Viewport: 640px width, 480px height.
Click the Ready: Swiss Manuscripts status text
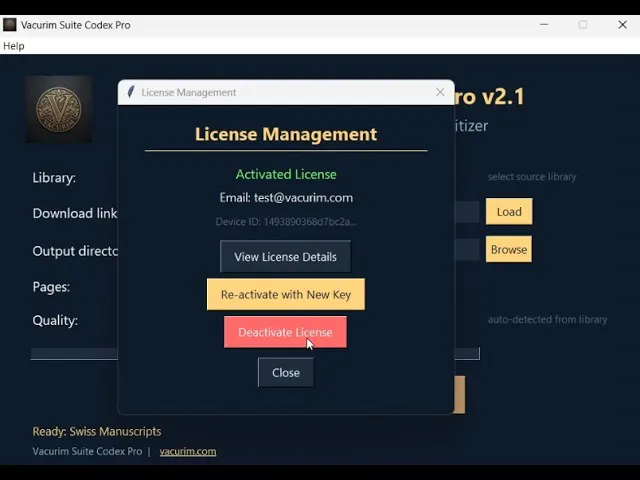pyautogui.click(x=97, y=431)
